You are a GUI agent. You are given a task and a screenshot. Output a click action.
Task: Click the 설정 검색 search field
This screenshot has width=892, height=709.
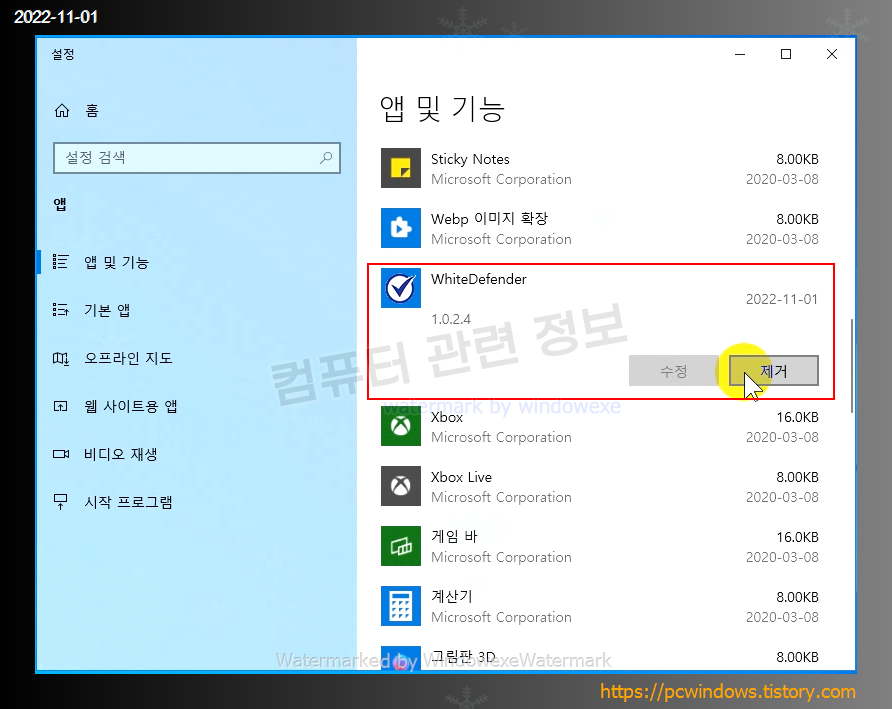click(x=197, y=158)
